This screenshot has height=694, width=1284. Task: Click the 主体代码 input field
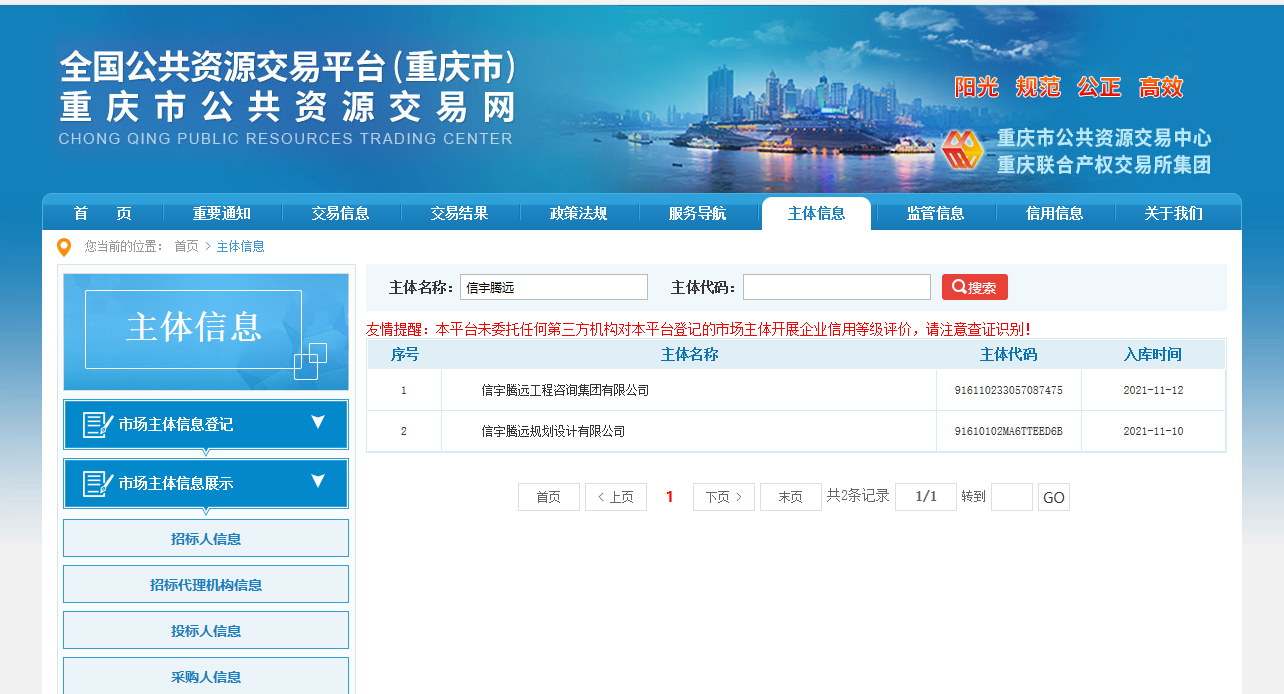pos(836,287)
